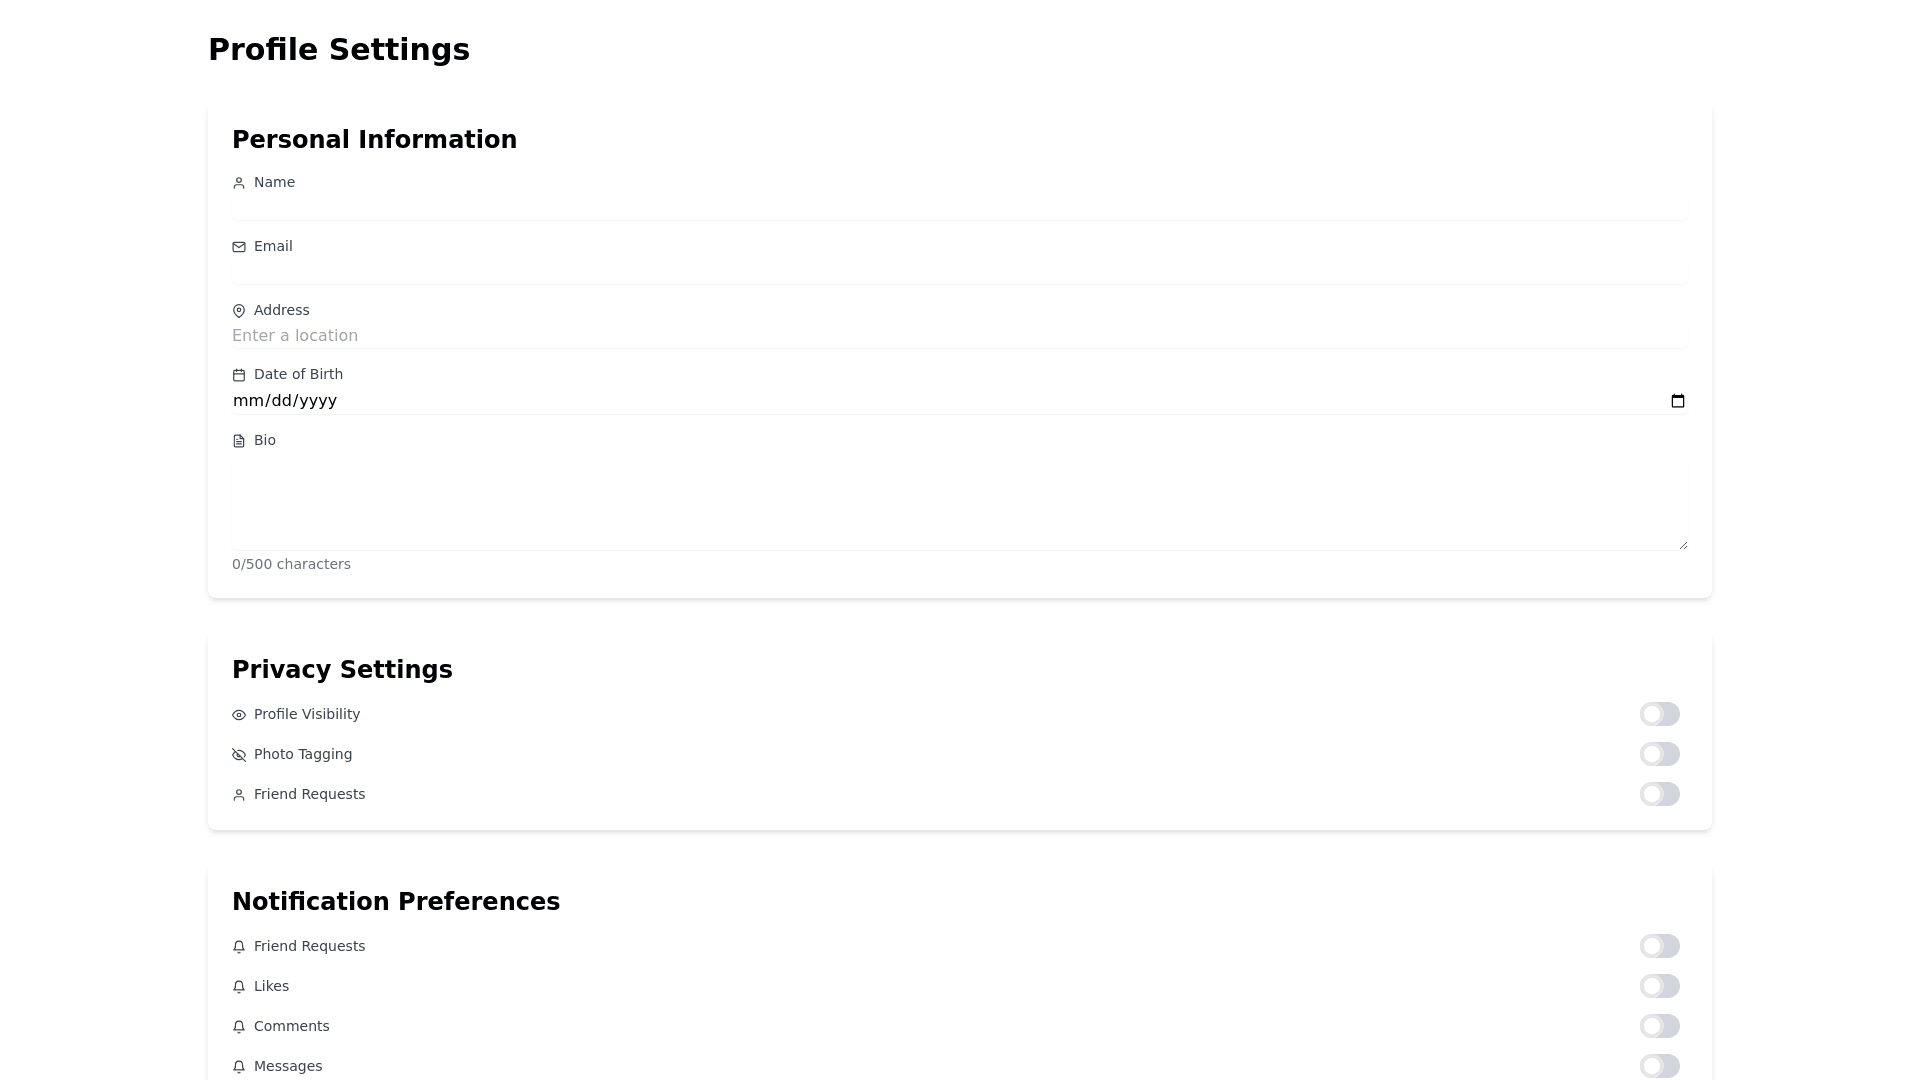The height and width of the screenshot is (1080, 1920).
Task: Enable Friend Requests notifications toggle
Action: pos(1659,946)
